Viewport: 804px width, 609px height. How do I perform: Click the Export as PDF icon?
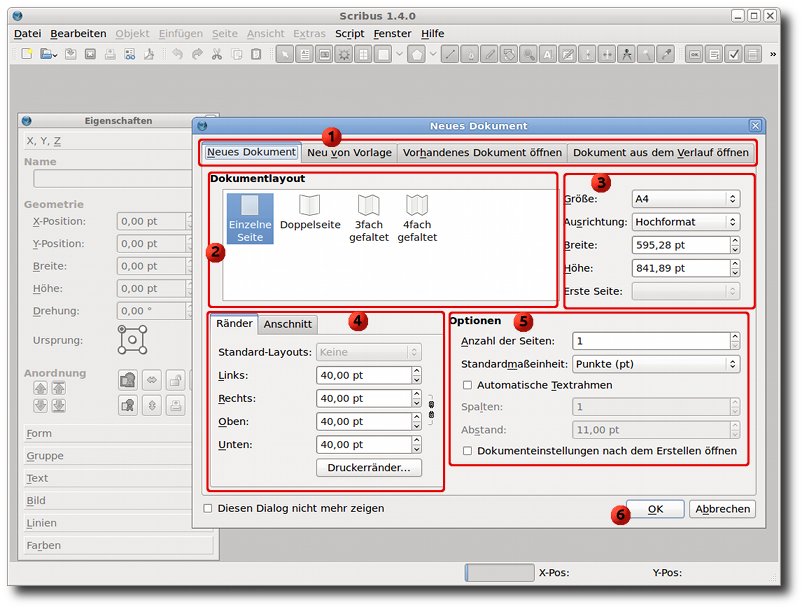[149, 54]
